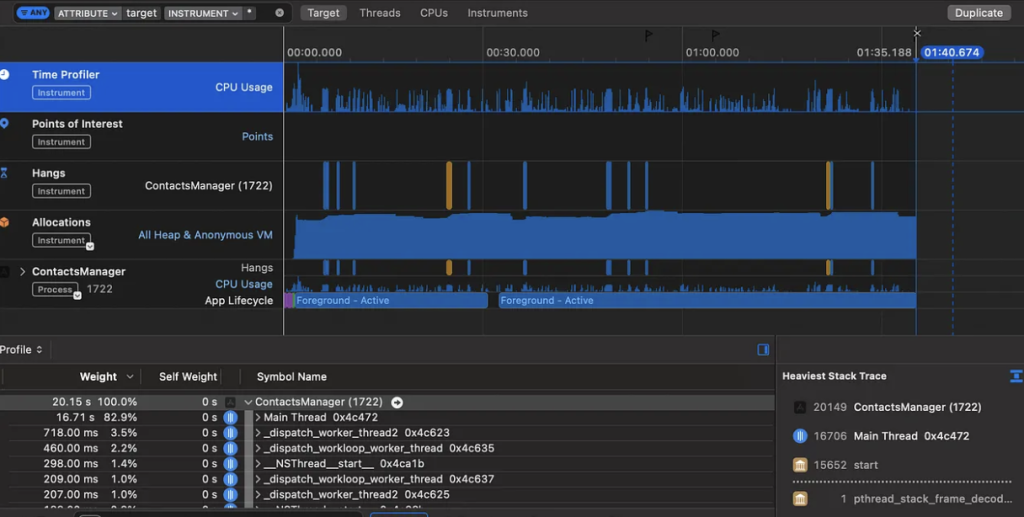Open the INSTRUMENT filter dropdown
The width and height of the screenshot is (1024, 517).
click(202, 13)
